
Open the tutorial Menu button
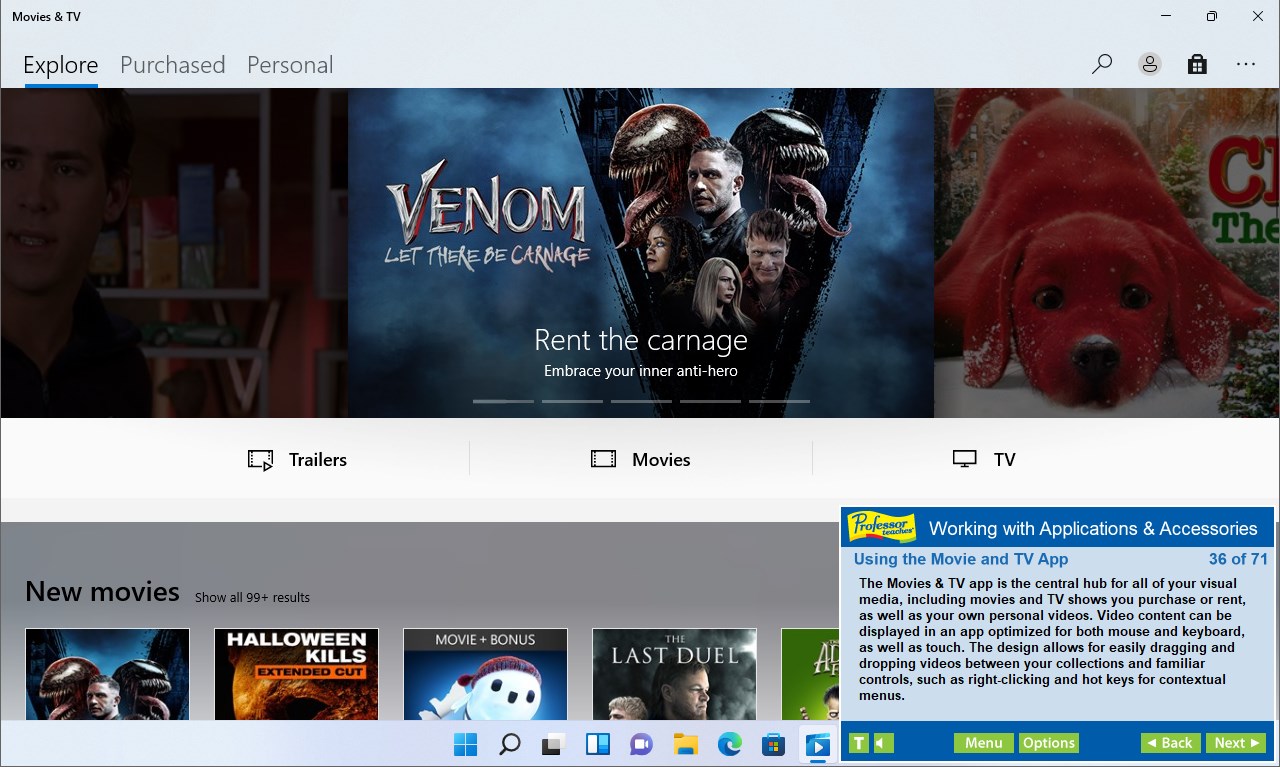pyautogui.click(x=984, y=743)
